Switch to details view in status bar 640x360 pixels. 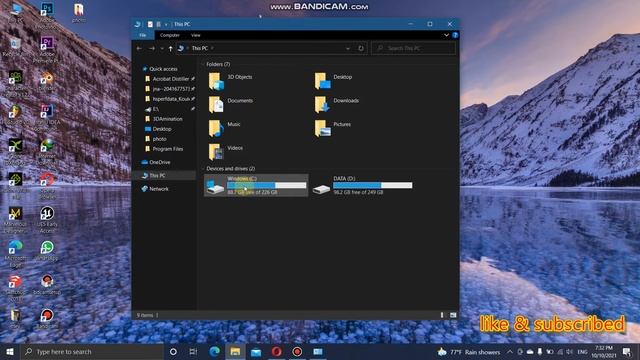(442, 315)
